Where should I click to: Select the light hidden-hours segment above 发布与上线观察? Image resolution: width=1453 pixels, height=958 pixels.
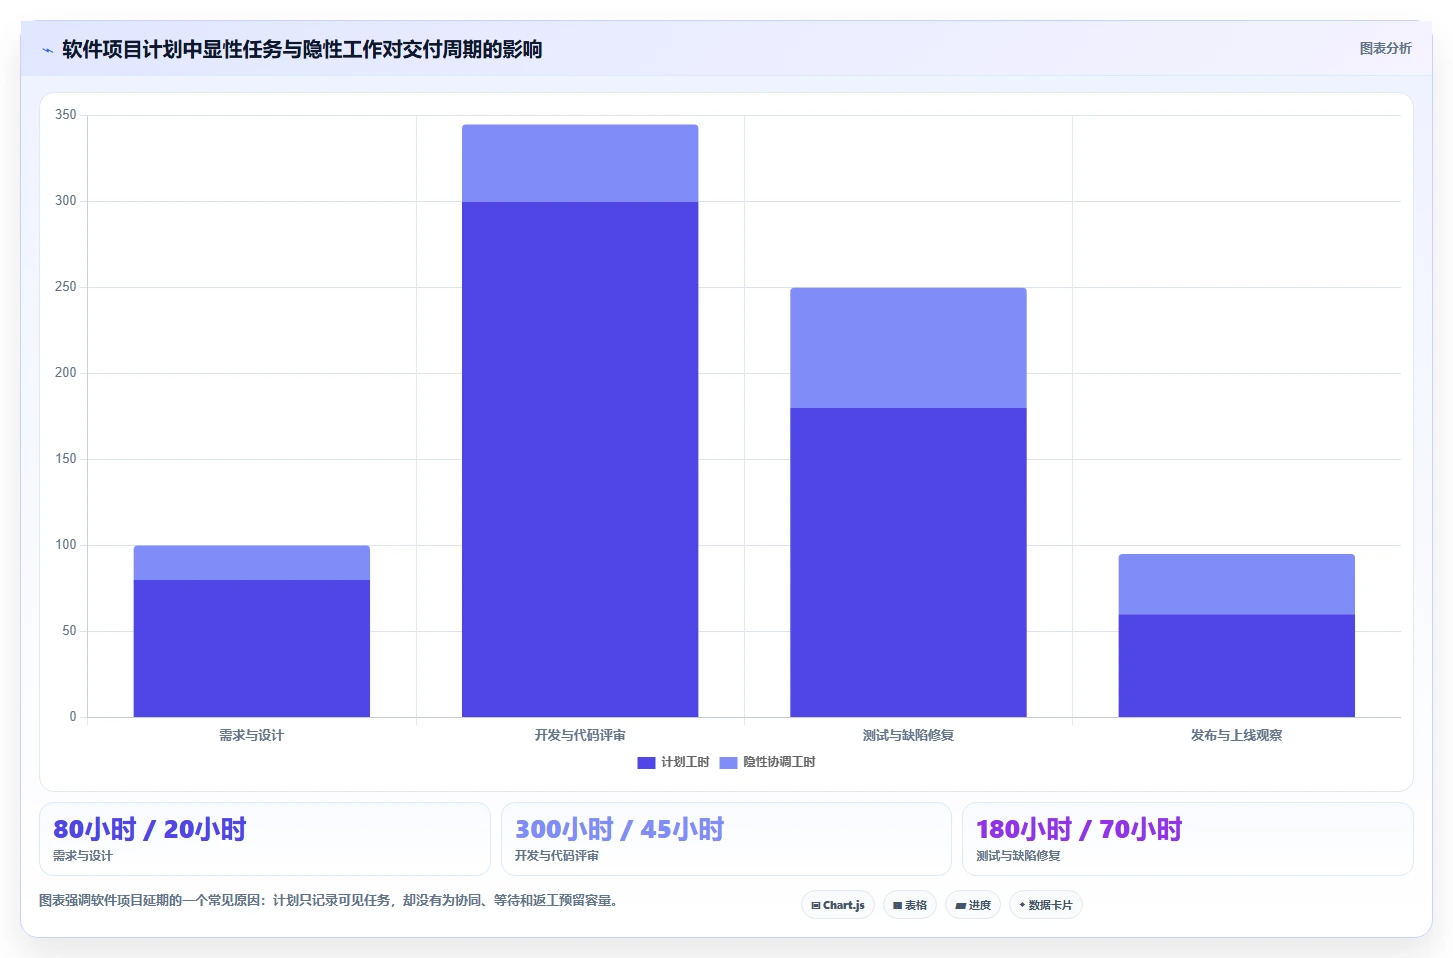[1237, 584]
